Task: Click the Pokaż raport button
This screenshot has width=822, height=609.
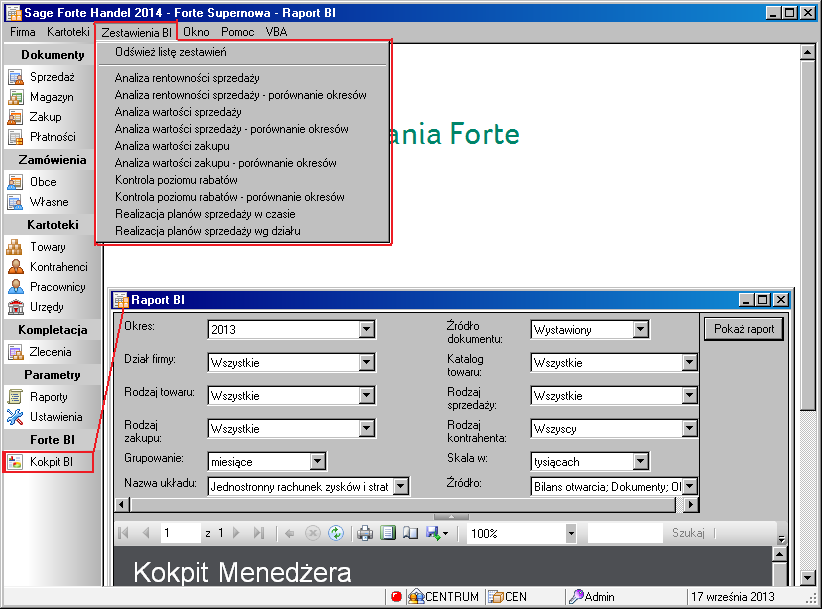Action: point(743,329)
